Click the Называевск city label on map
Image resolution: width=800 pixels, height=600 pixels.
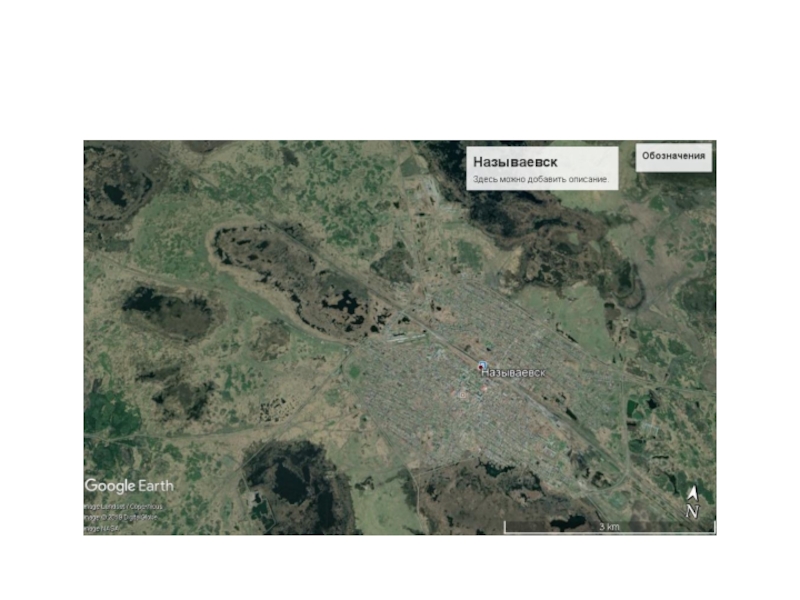[x=514, y=373]
